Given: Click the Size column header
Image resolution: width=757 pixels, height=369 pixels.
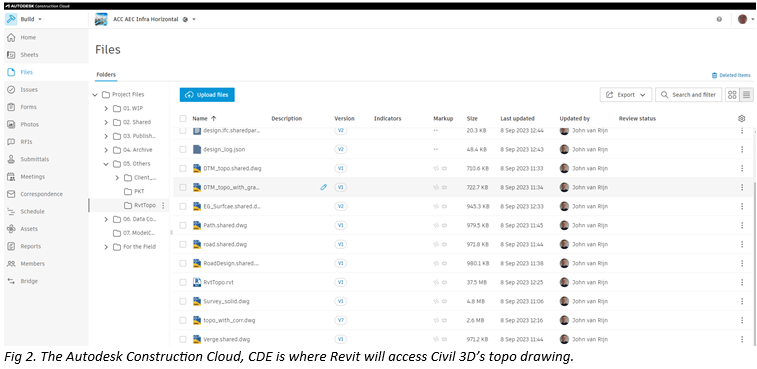Looking at the screenshot, I should tap(472, 118).
